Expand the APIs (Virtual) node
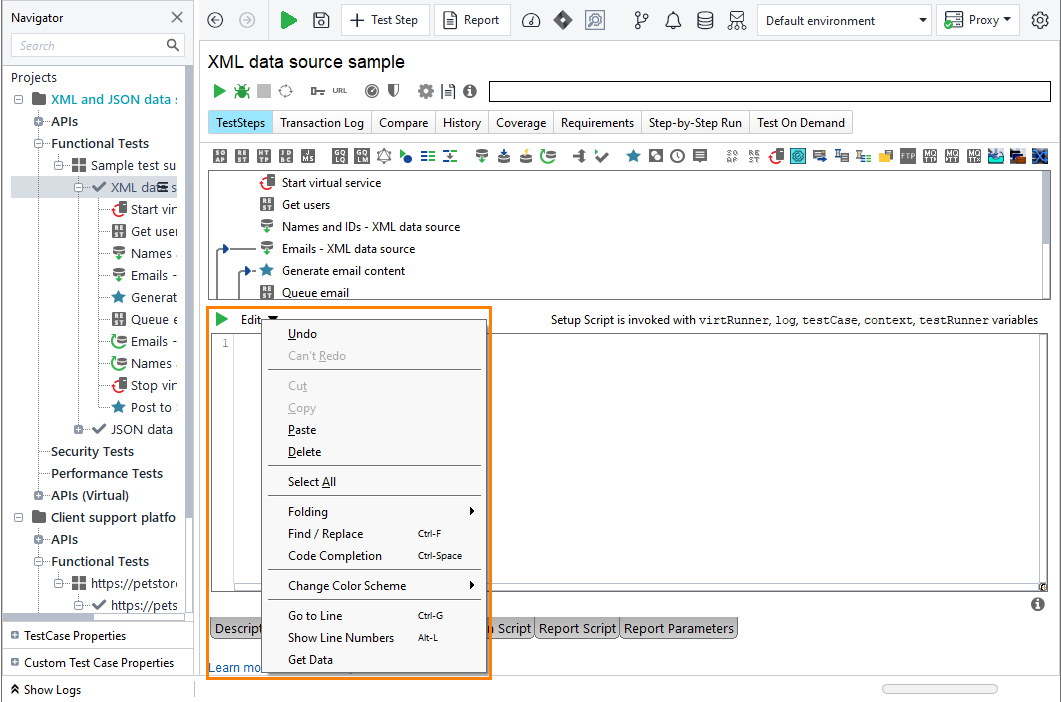 point(39,496)
